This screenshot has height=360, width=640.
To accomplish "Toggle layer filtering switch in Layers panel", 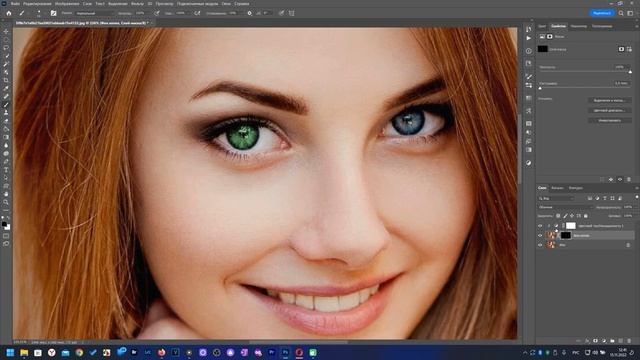I will (637, 198).
